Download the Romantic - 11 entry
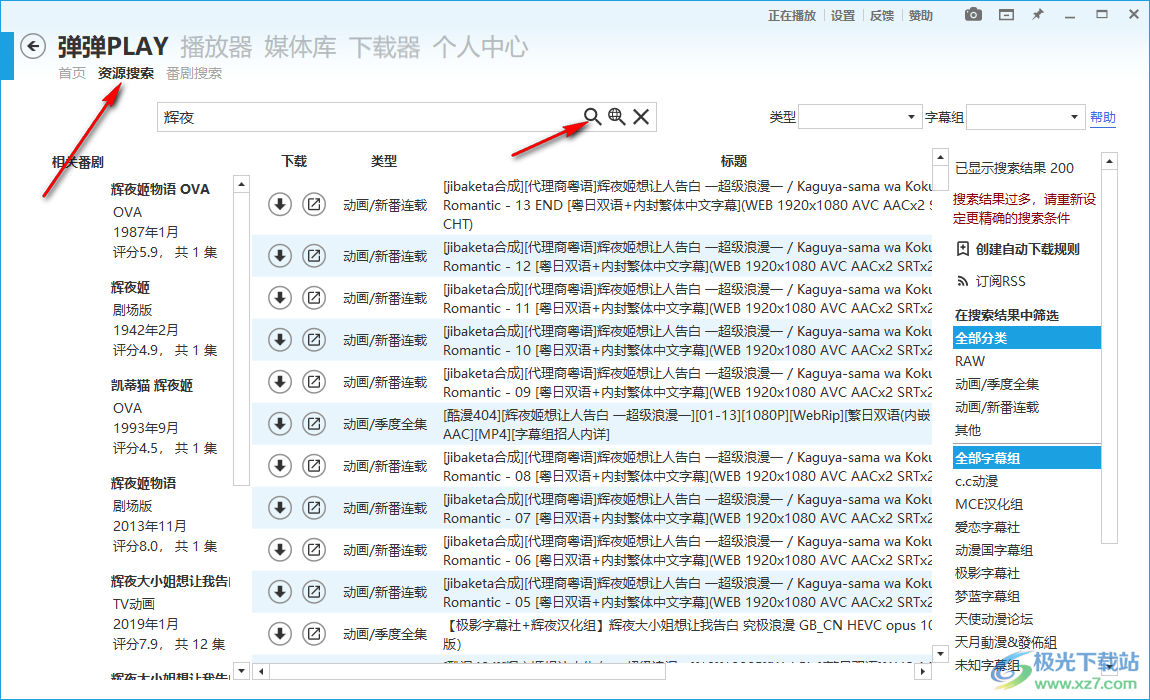 click(279, 298)
